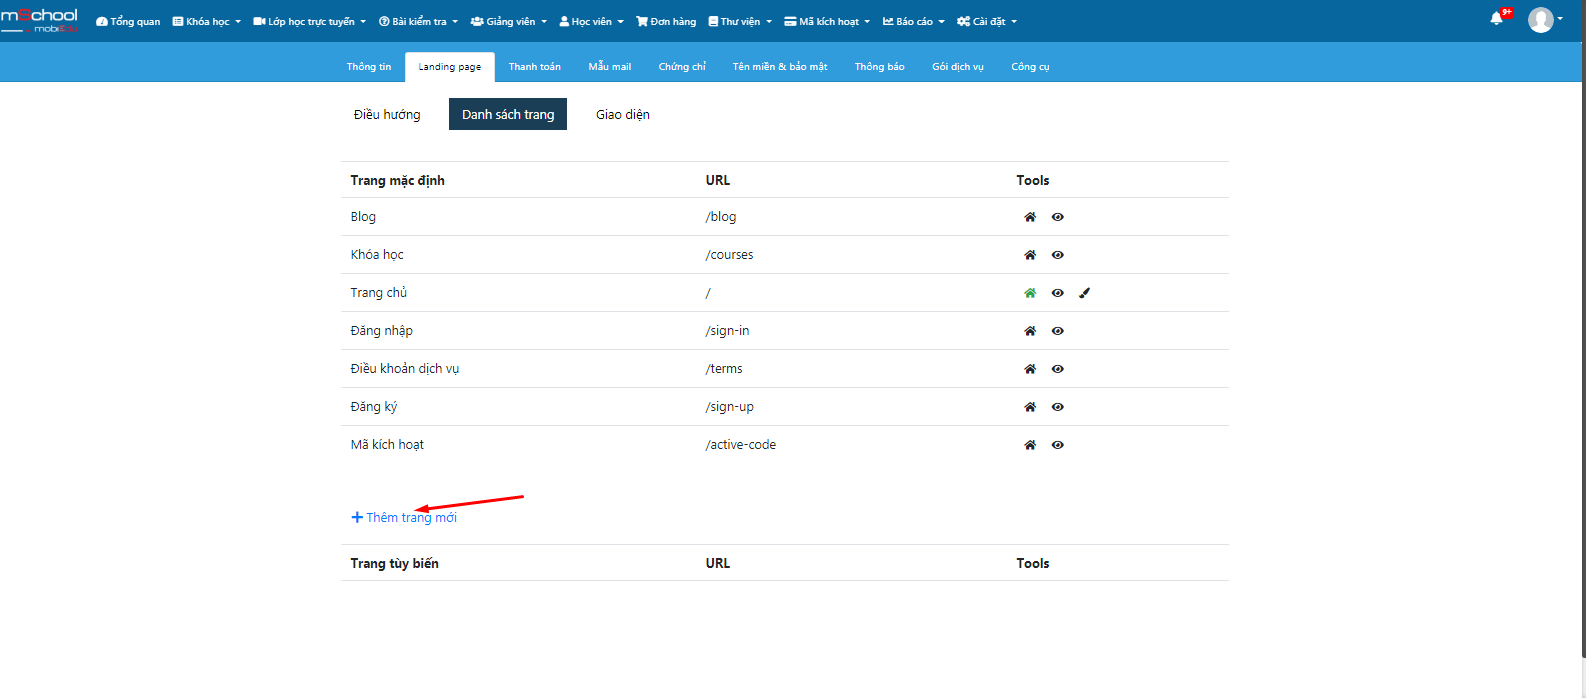Click the green home icon for Trang chủ
Viewport: 1586px width, 698px height.
coord(1030,293)
